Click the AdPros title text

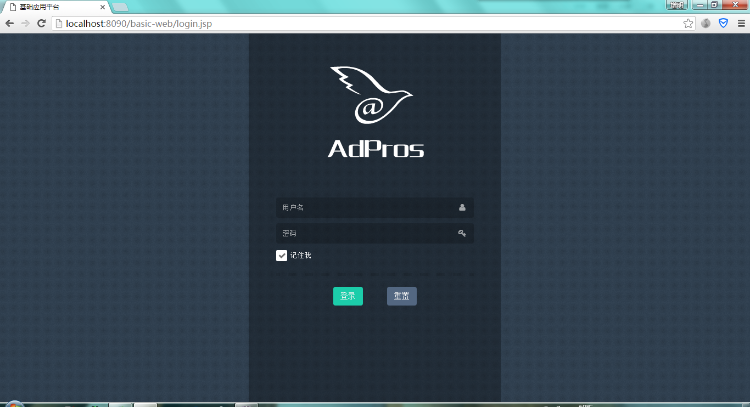(376, 148)
